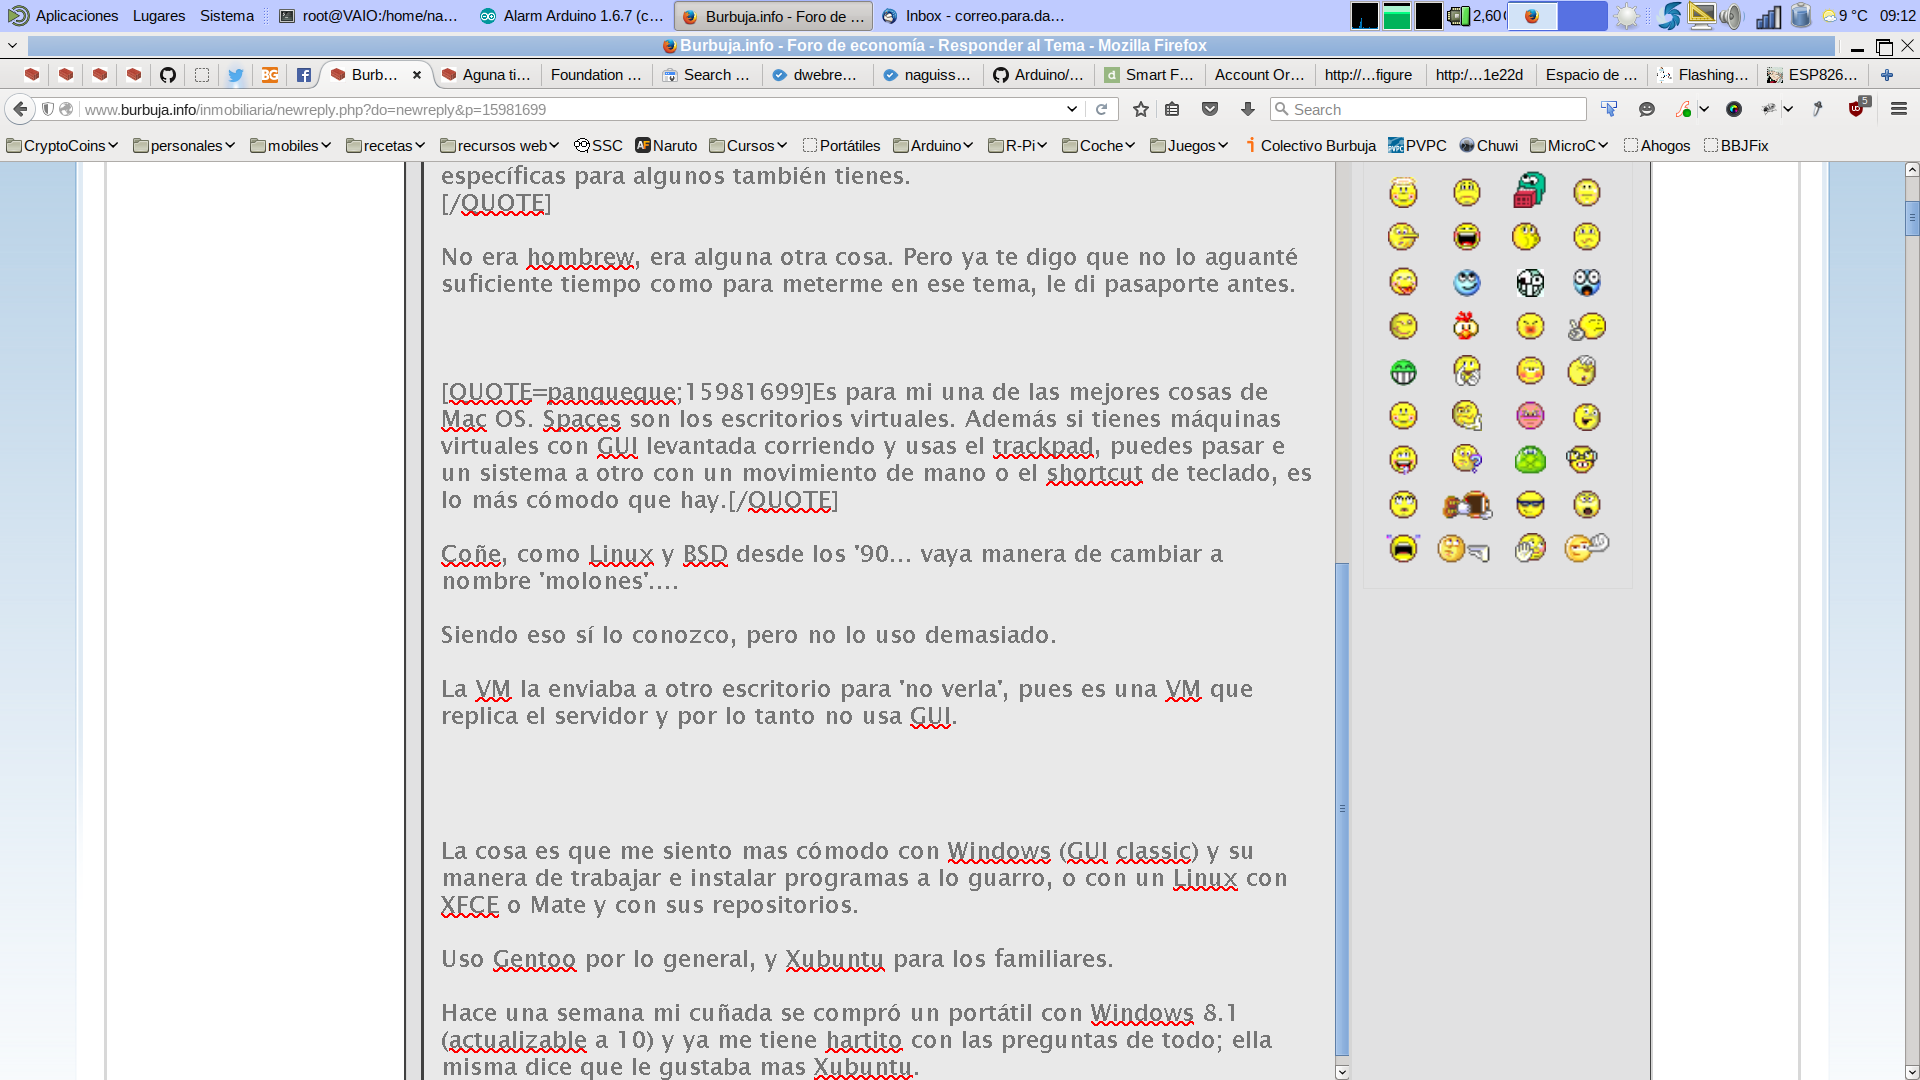
Task: Insert the long-nose Pinocchio smiley
Action: [x=1403, y=236]
